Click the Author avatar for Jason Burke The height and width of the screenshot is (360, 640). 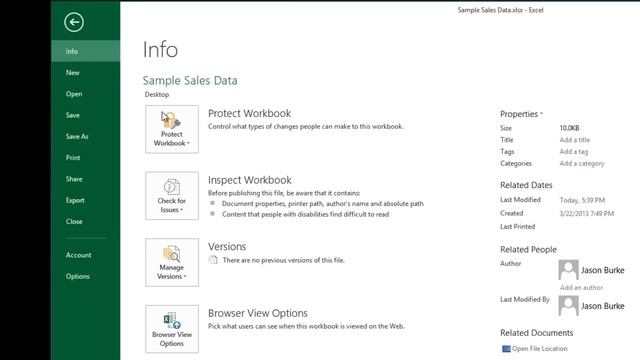[568, 270]
